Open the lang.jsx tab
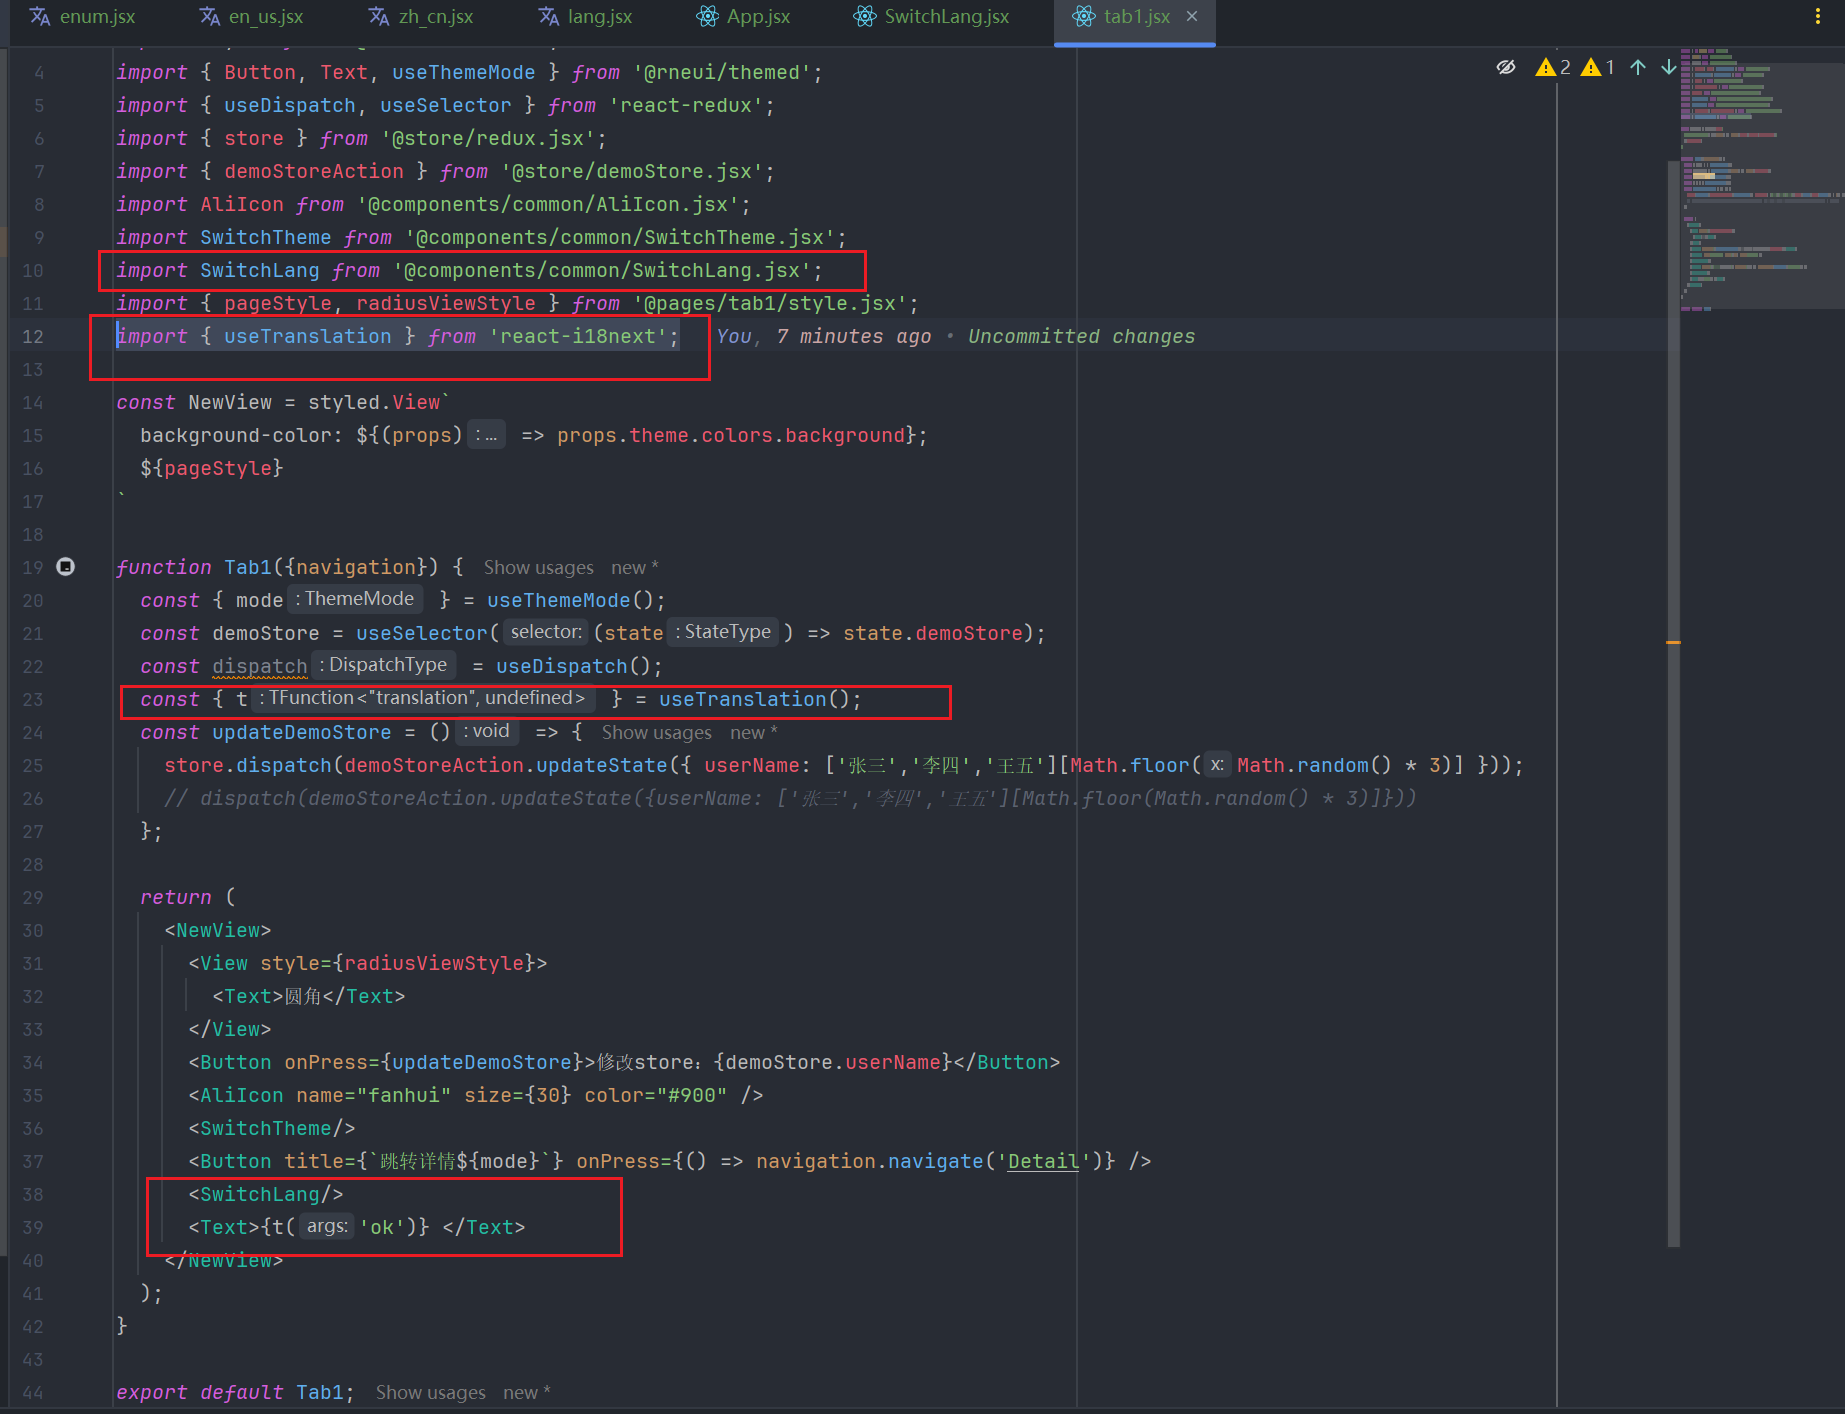The image size is (1845, 1414). click(x=586, y=17)
